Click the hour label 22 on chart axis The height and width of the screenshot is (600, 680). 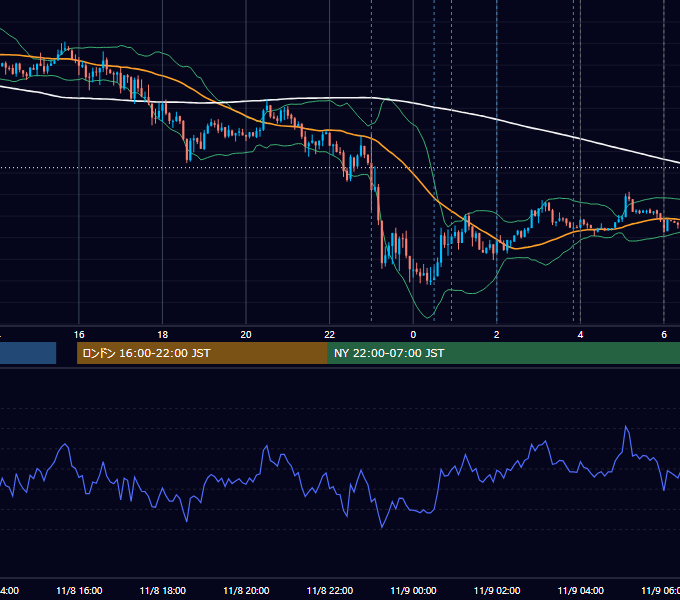330,335
